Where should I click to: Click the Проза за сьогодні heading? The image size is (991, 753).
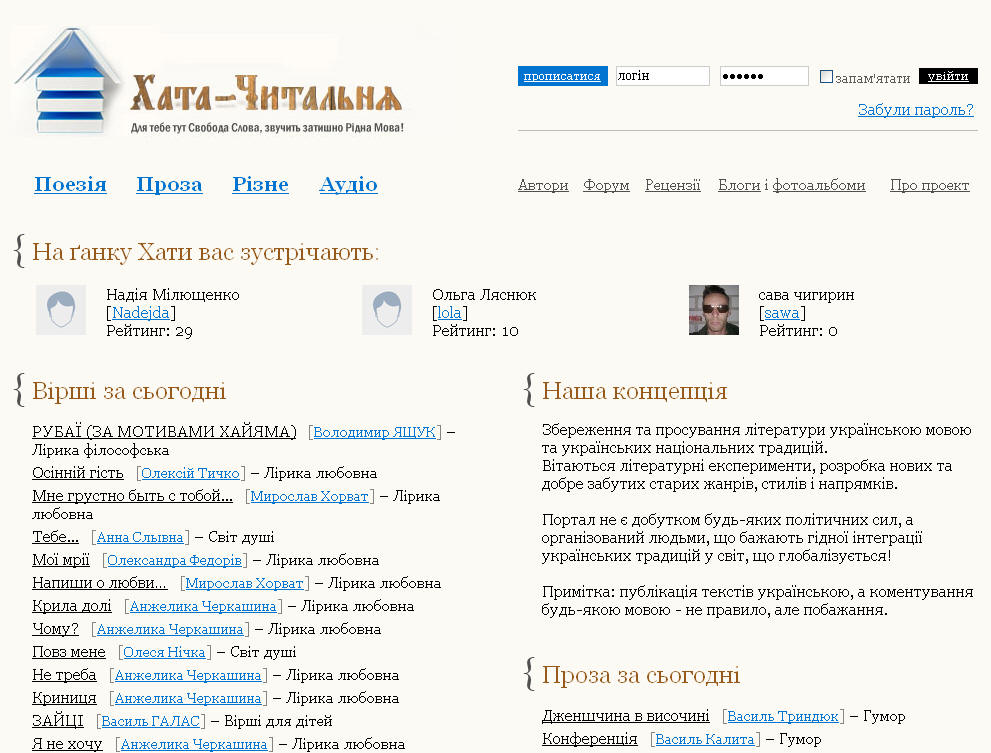(x=641, y=675)
